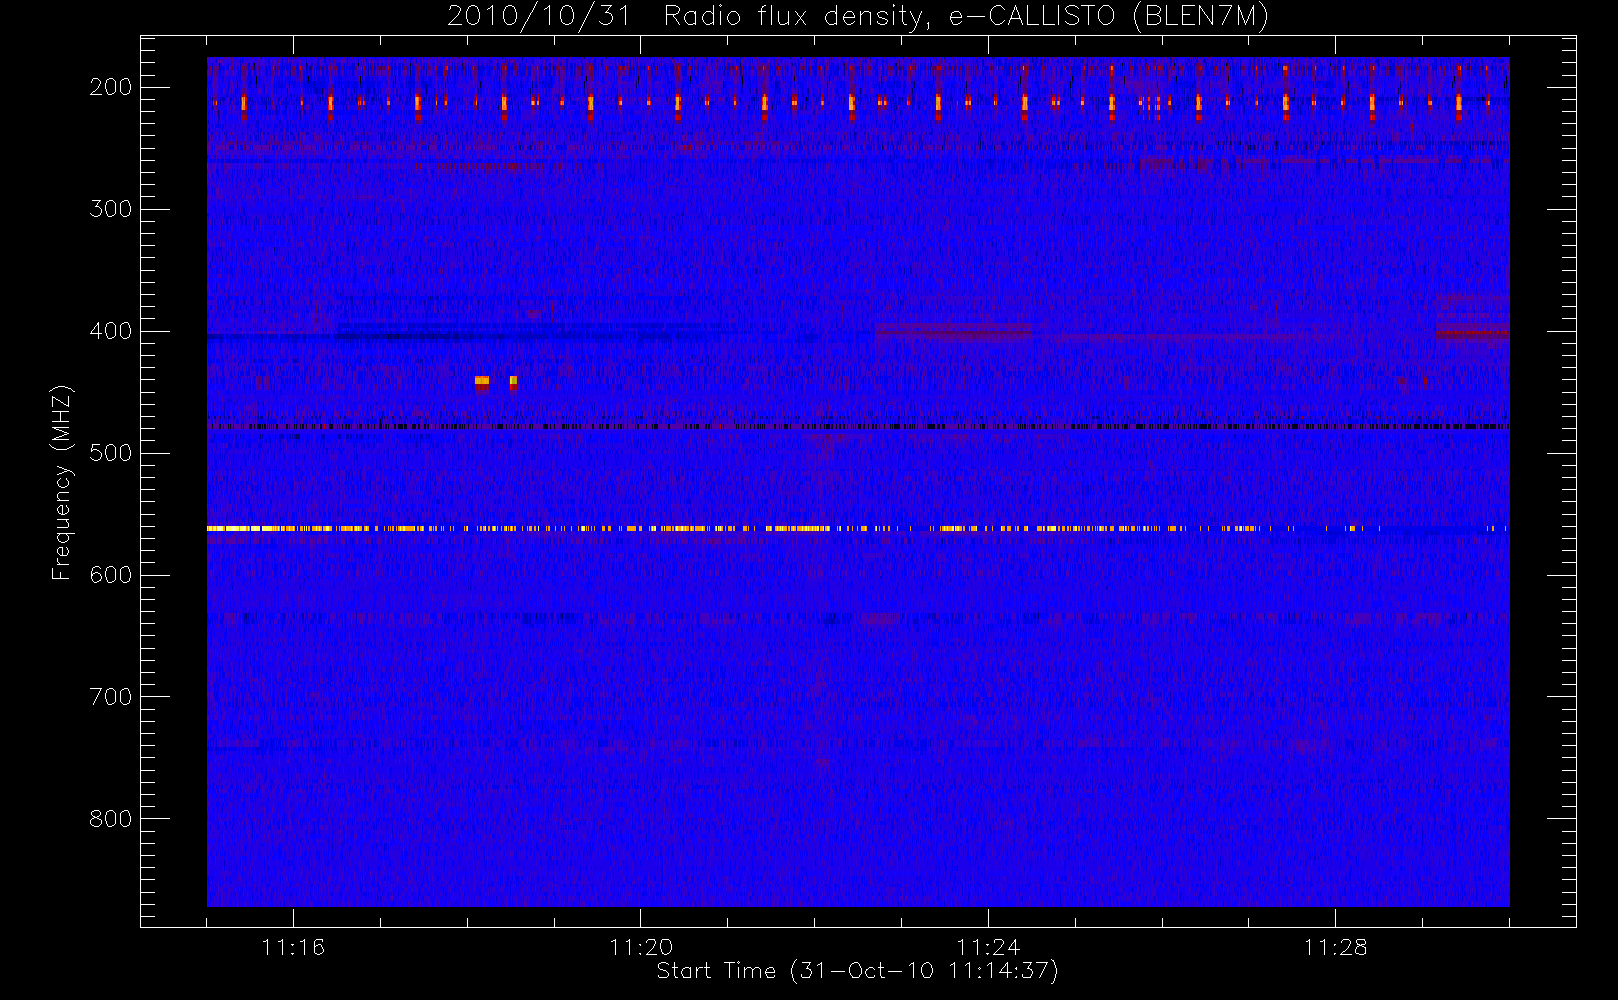Screen dimensions: 1618x1000
Task: Click the bright yellow interference line near 560 MHz
Action: pos(858,528)
